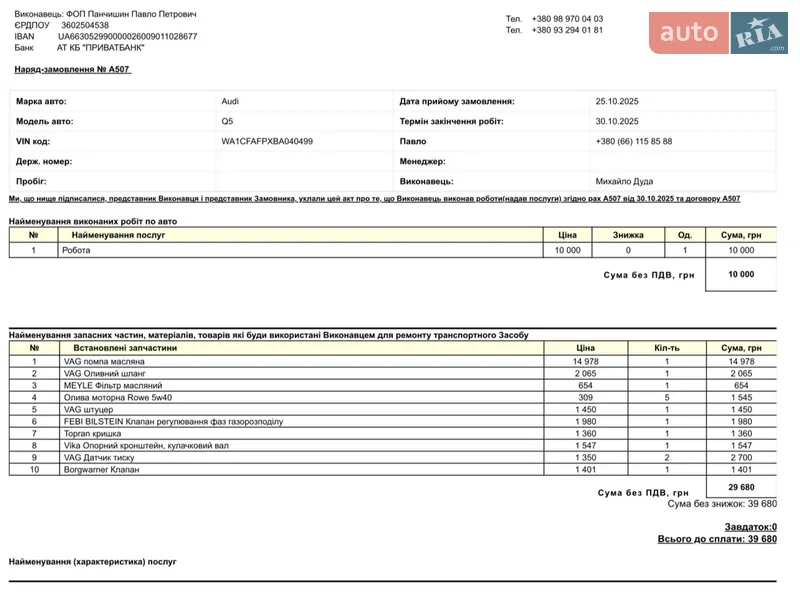The image size is (800, 600).
Task: Click row 'VAG помпа масляна'
Action: (x=393, y=362)
